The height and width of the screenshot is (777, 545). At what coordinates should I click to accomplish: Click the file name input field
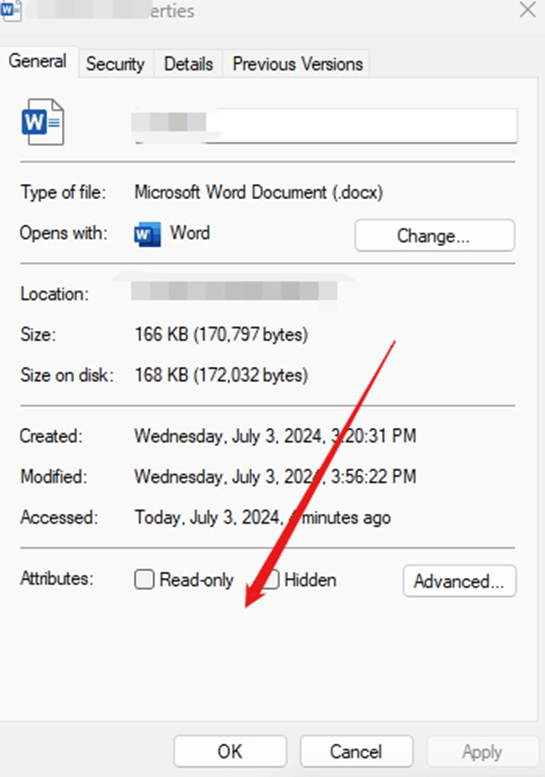click(325, 125)
